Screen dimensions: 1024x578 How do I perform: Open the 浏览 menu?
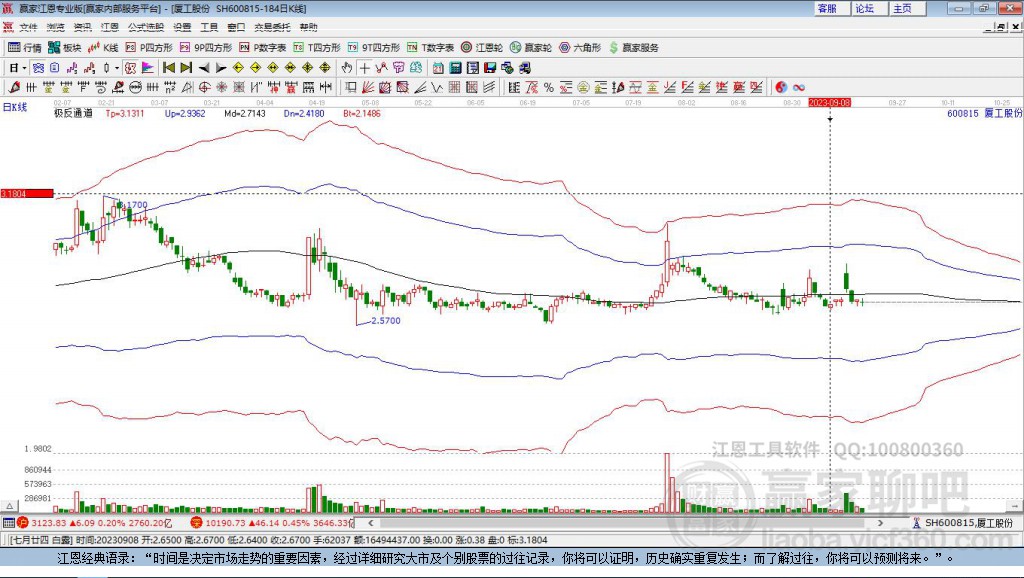56,27
